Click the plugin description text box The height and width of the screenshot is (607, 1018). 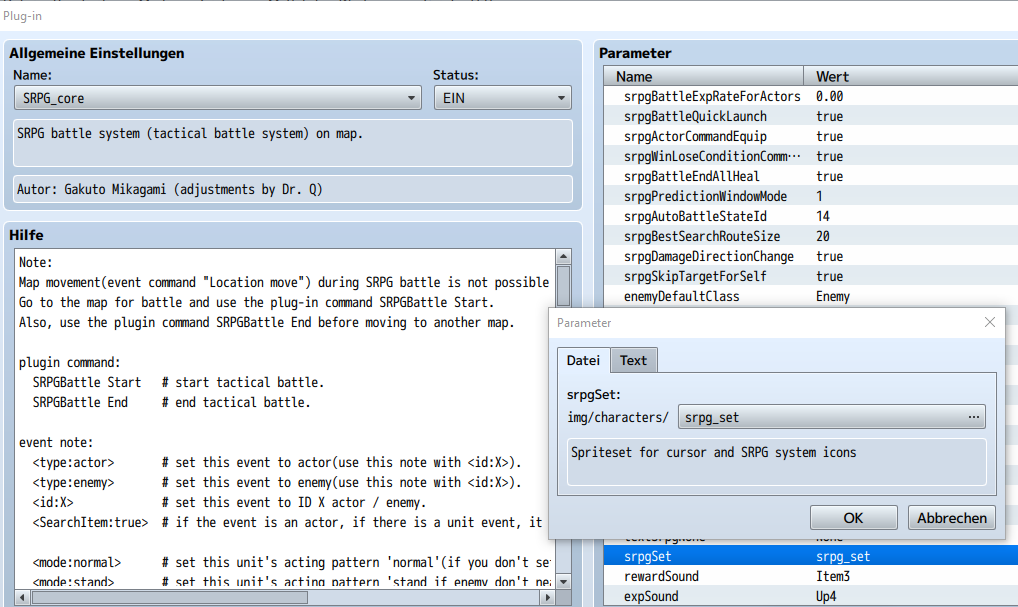point(293,143)
